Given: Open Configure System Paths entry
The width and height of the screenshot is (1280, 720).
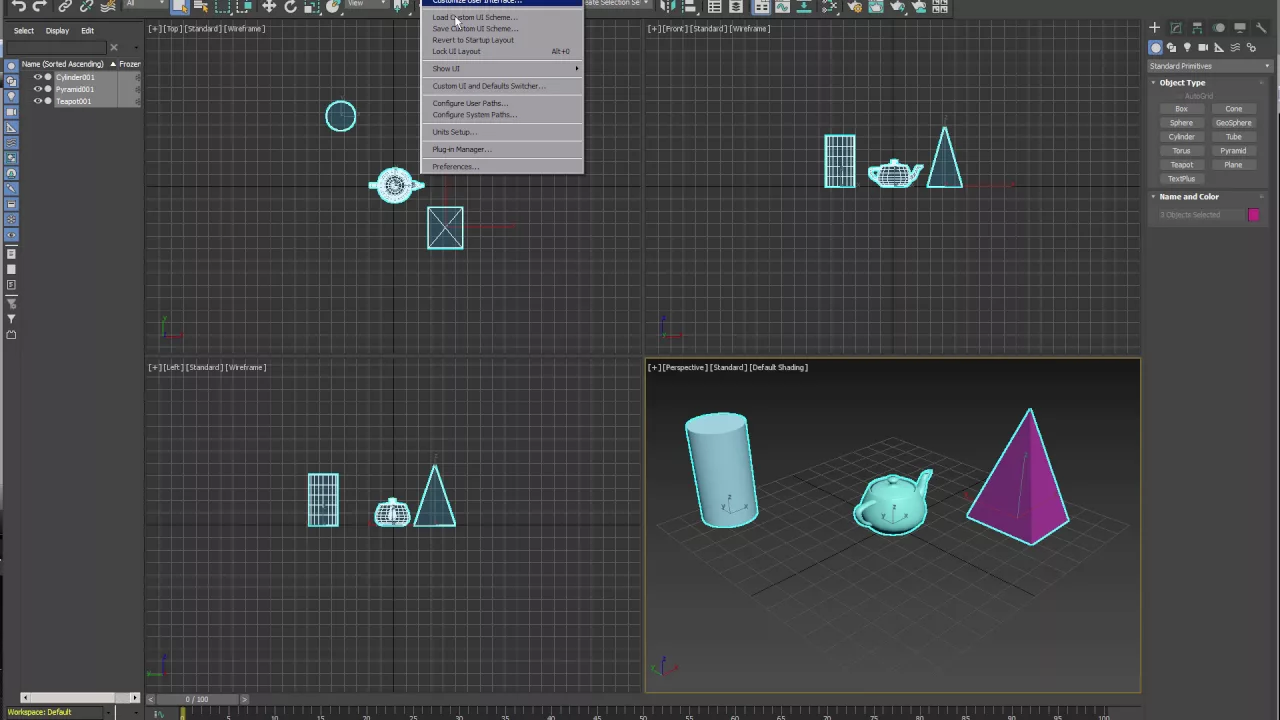Looking at the screenshot, I should click(474, 114).
